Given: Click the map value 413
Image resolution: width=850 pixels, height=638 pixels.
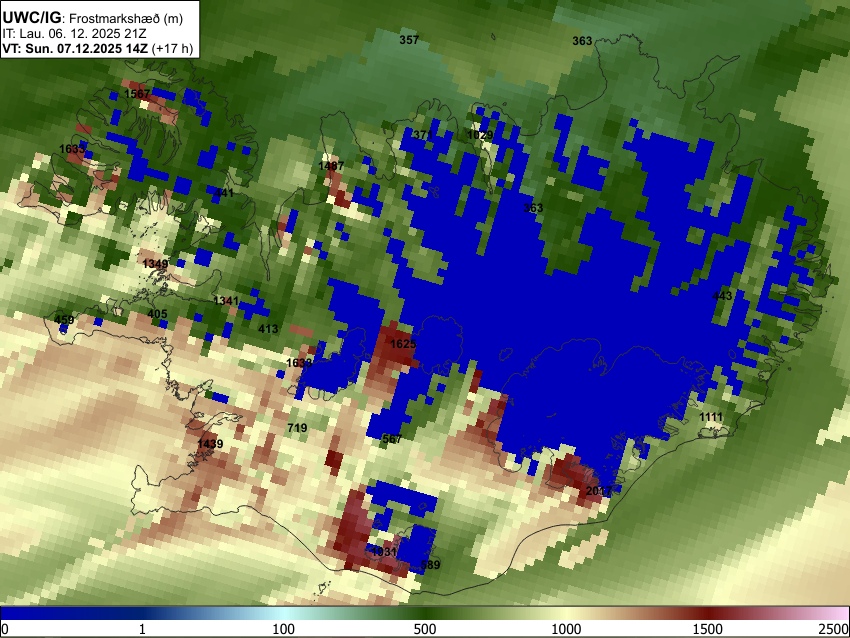Looking at the screenshot, I should (268, 328).
